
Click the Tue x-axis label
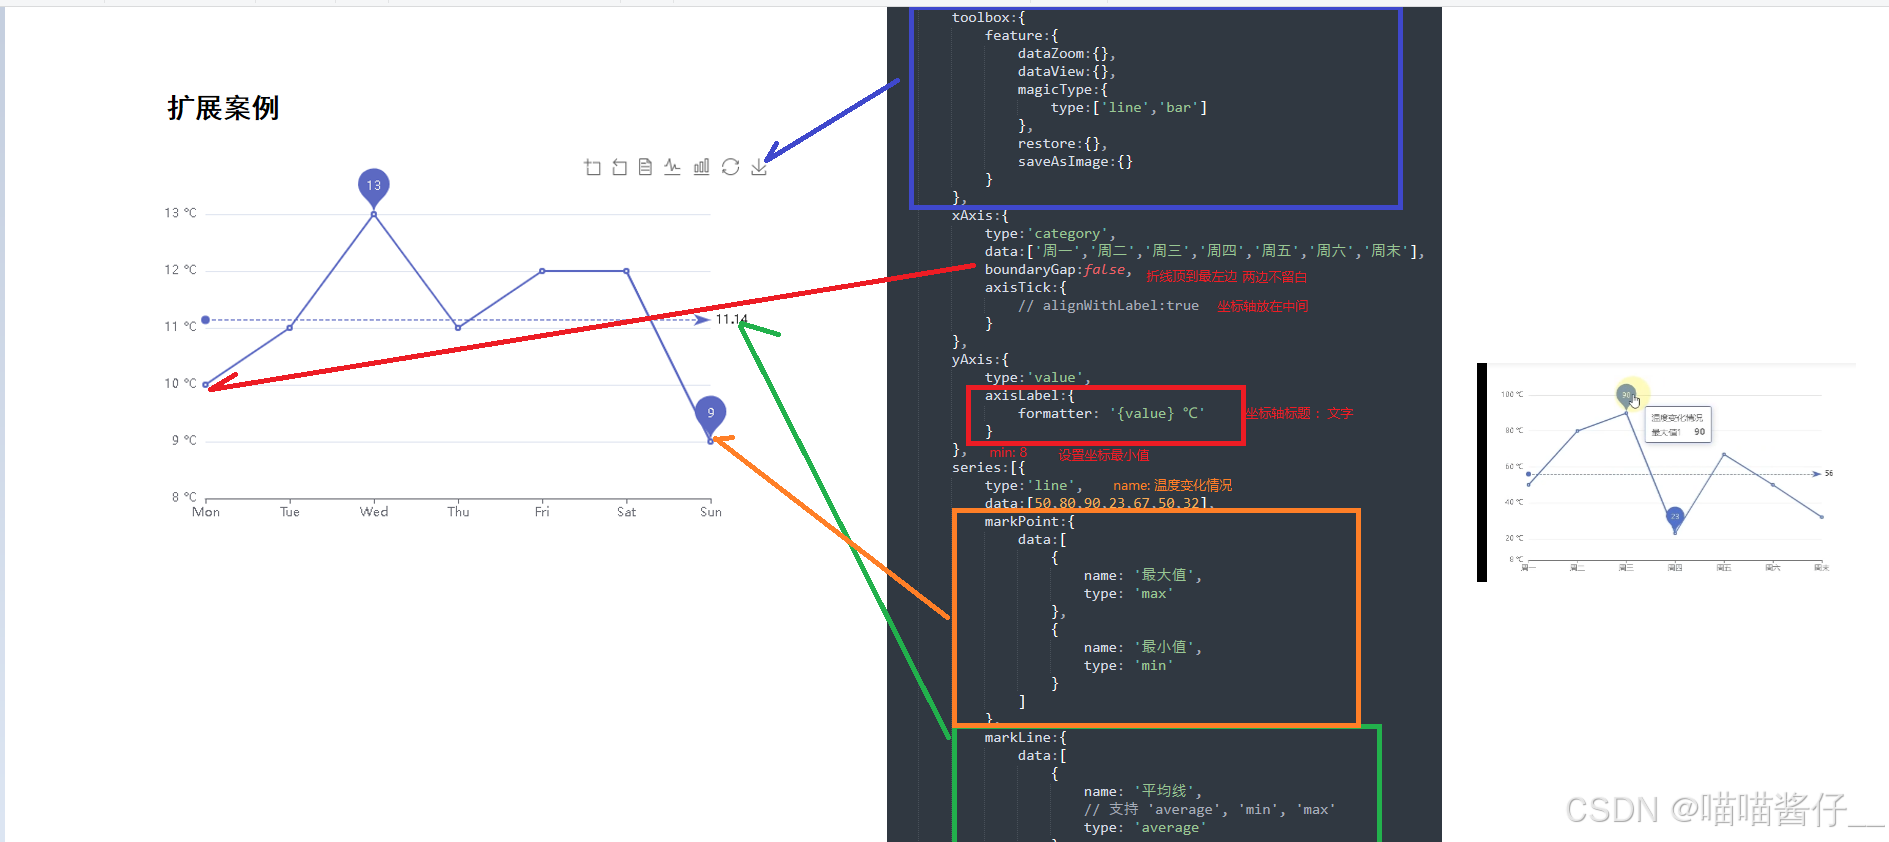[x=290, y=512]
